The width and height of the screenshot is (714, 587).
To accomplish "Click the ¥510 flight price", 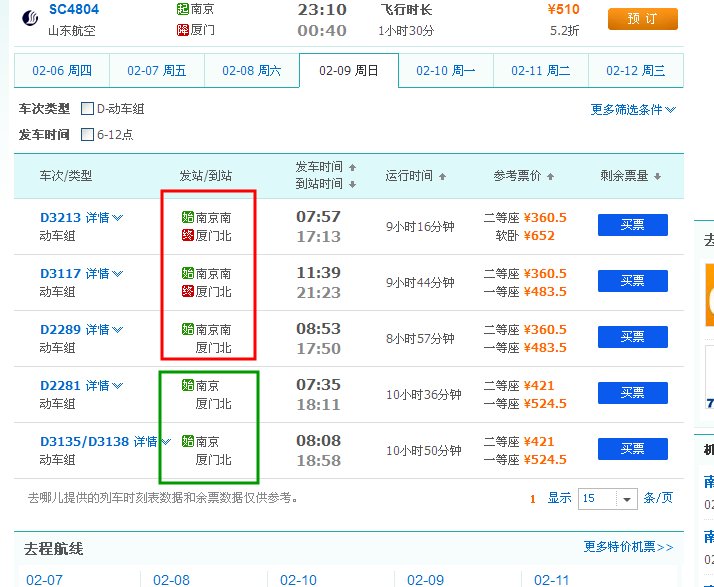I will click(x=563, y=9).
